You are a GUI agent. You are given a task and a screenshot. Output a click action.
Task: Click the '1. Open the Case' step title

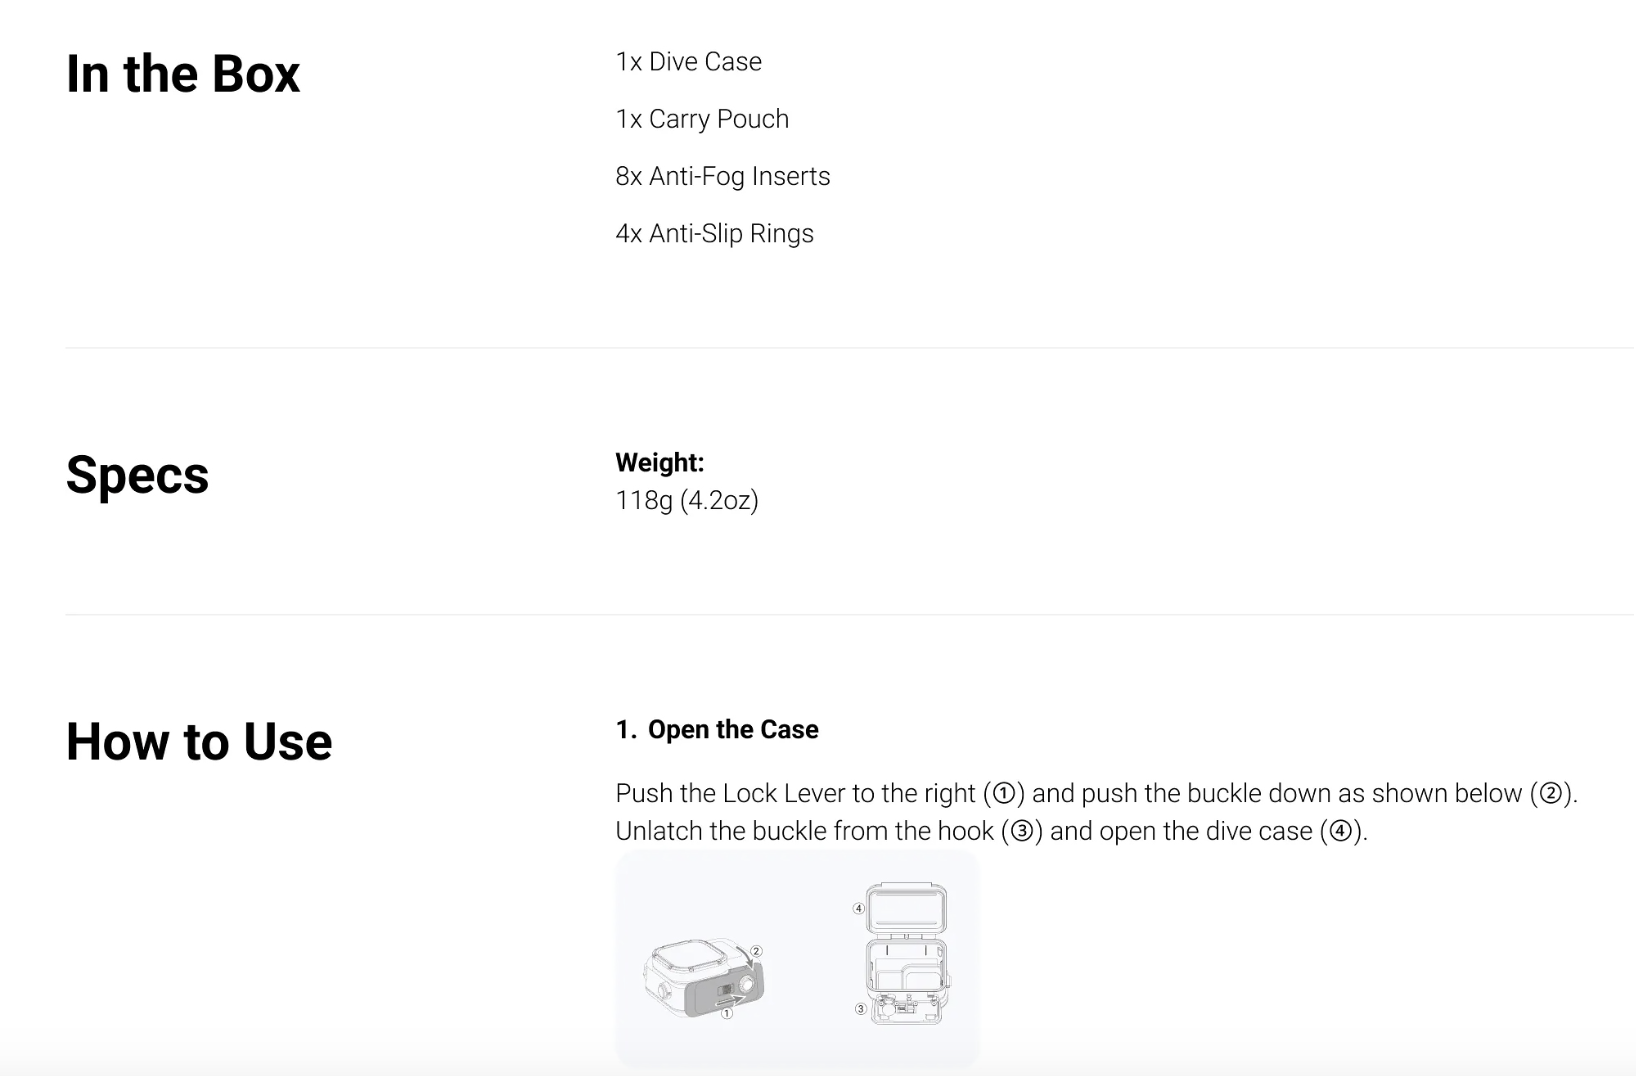click(717, 730)
